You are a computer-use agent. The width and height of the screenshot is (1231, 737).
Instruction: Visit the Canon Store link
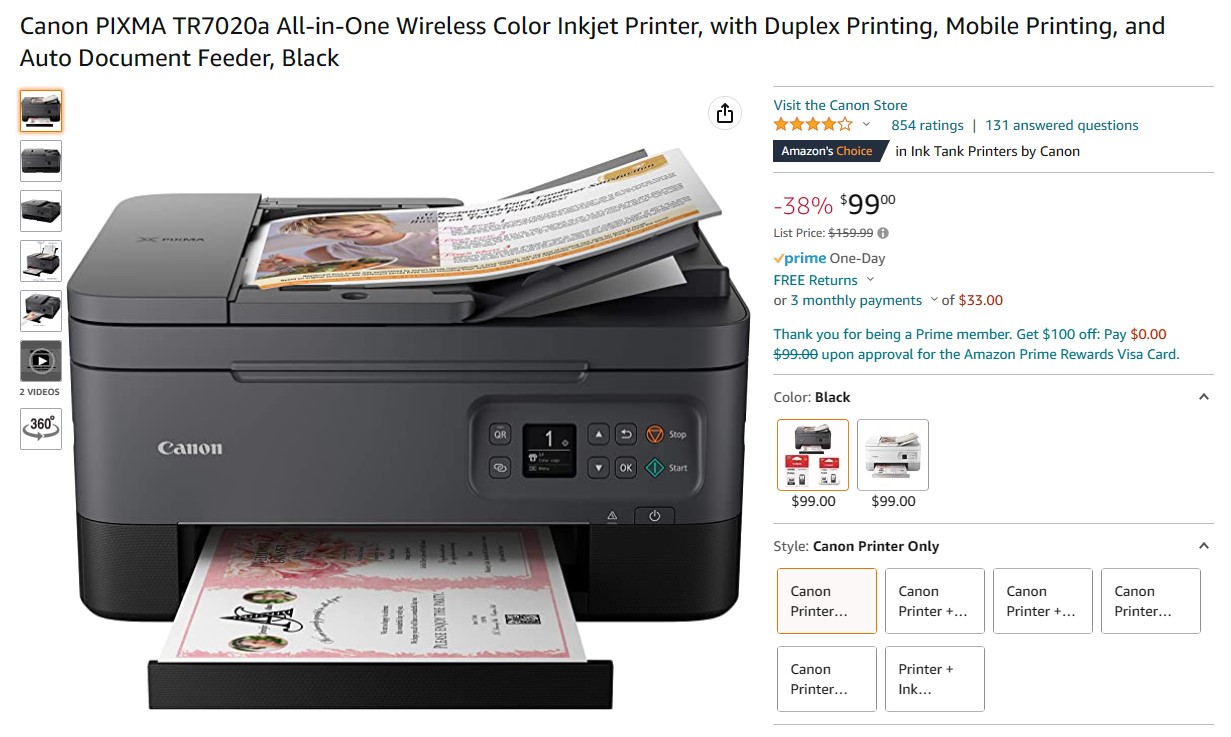[x=841, y=105]
